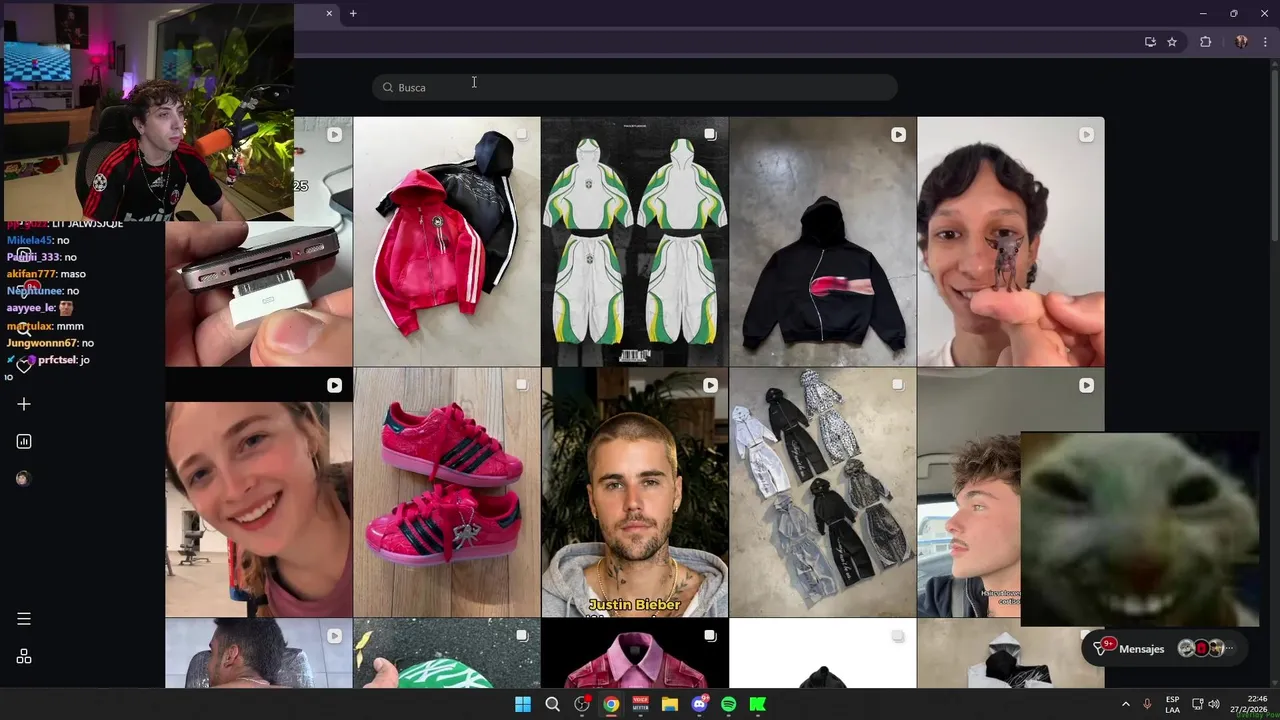Open the Meta apps grid icon in sidebar
1280x720 pixels.
(x=24, y=656)
